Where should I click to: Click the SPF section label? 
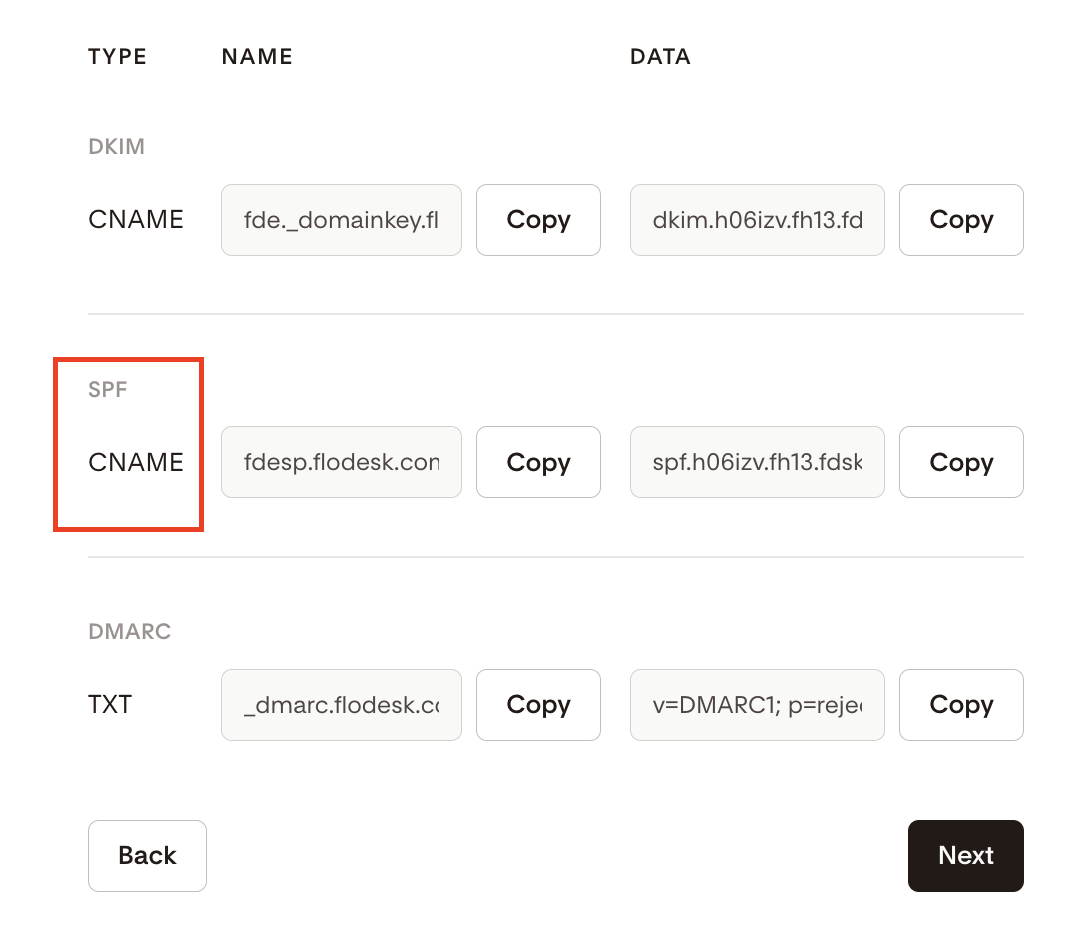(x=108, y=390)
